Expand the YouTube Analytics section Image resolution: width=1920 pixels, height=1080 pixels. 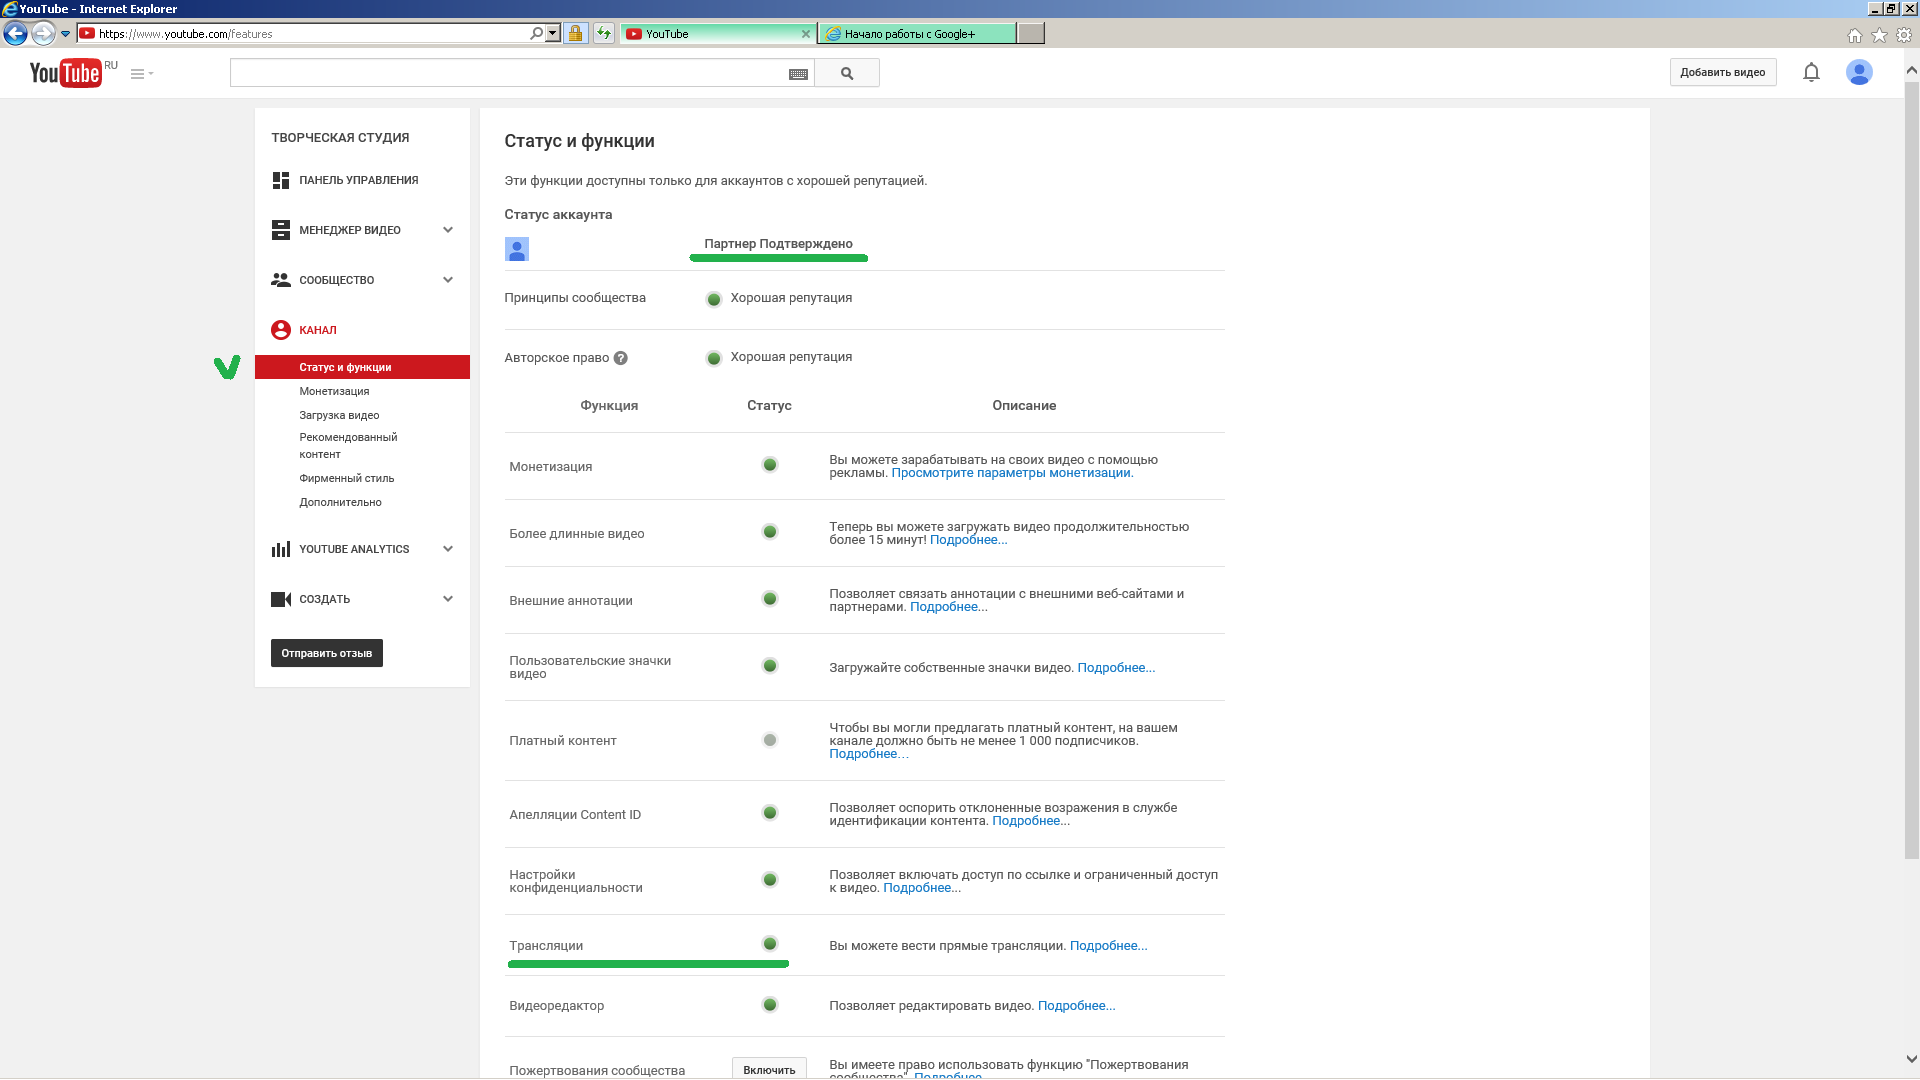448,549
